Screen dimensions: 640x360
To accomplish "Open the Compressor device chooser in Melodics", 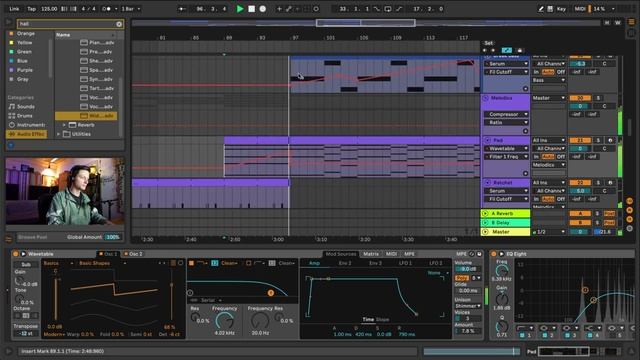I will coord(506,114).
